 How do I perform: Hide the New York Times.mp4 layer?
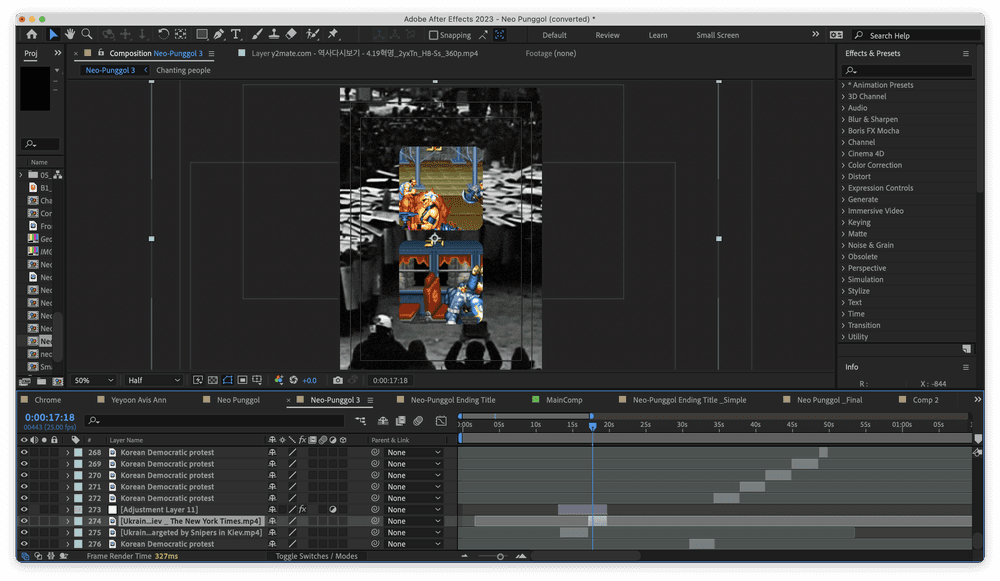tap(24, 521)
